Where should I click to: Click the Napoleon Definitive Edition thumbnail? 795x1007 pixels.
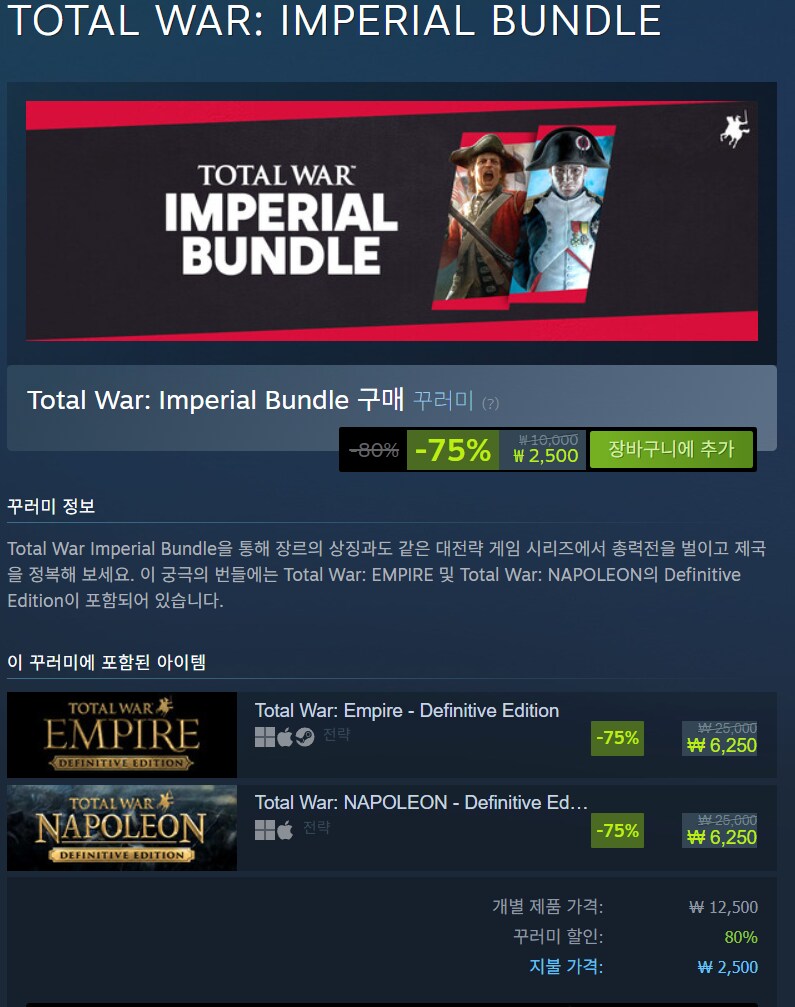click(x=122, y=828)
